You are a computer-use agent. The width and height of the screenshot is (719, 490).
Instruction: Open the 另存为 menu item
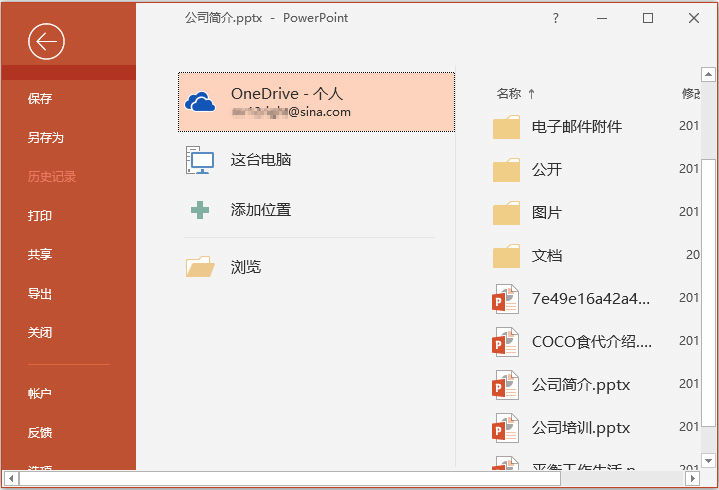(x=45, y=138)
